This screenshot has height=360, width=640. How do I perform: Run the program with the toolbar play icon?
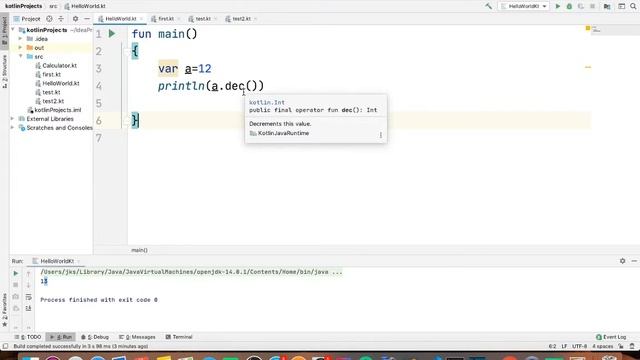click(x=558, y=6)
